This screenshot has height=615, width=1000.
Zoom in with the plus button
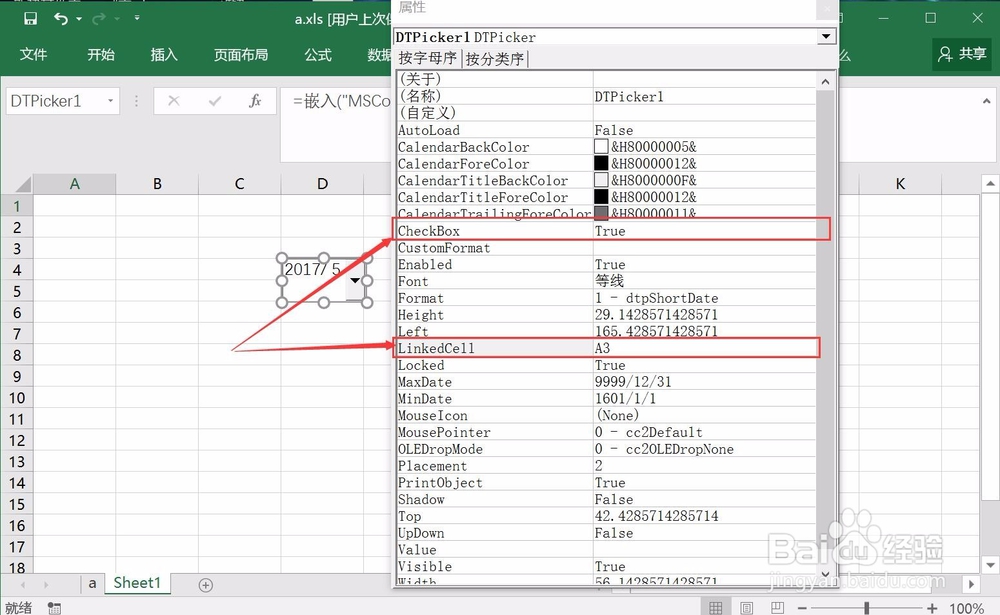point(932,608)
